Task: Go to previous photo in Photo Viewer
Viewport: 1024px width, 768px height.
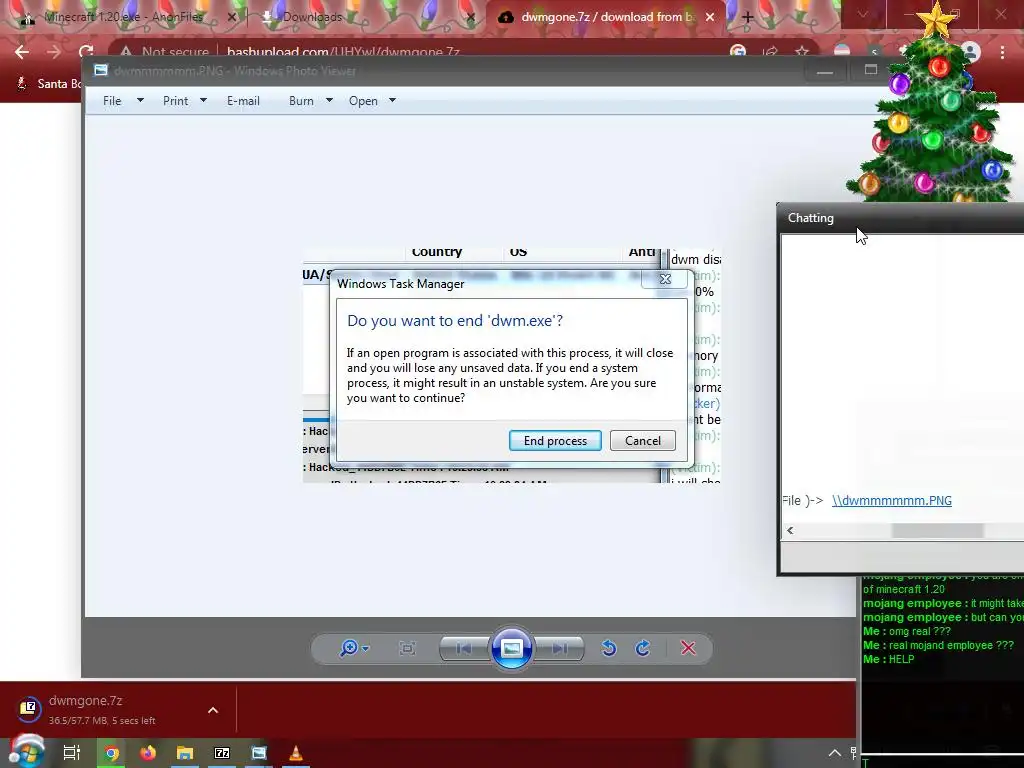Action: pos(464,648)
